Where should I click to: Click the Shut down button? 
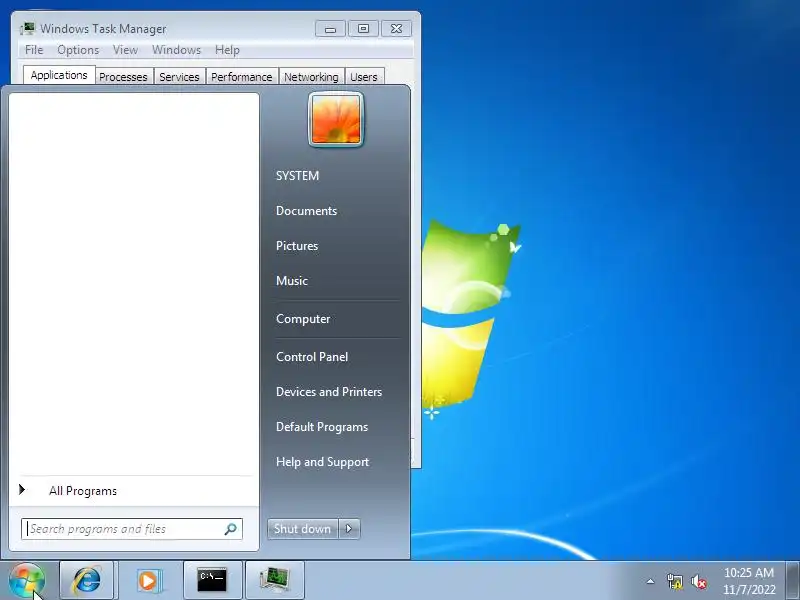[303, 529]
